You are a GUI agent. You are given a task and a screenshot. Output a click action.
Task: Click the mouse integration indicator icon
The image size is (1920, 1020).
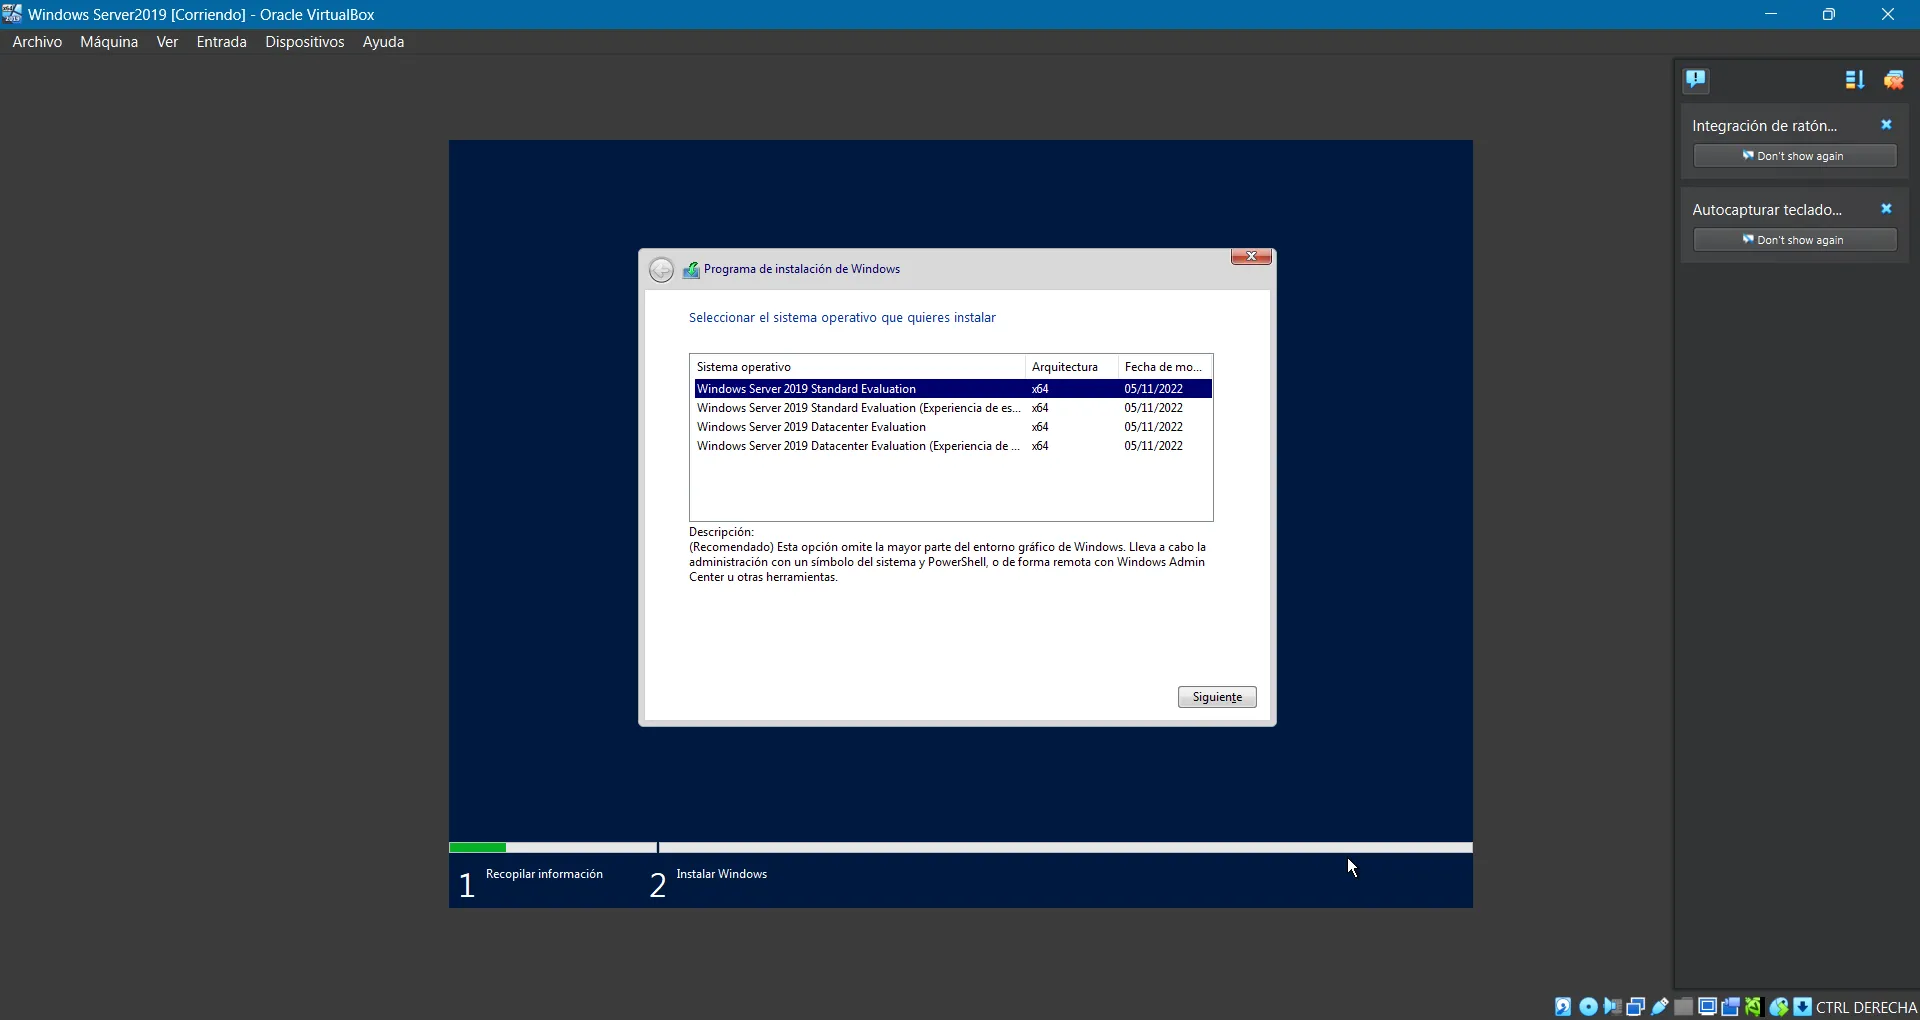click(x=1779, y=1007)
